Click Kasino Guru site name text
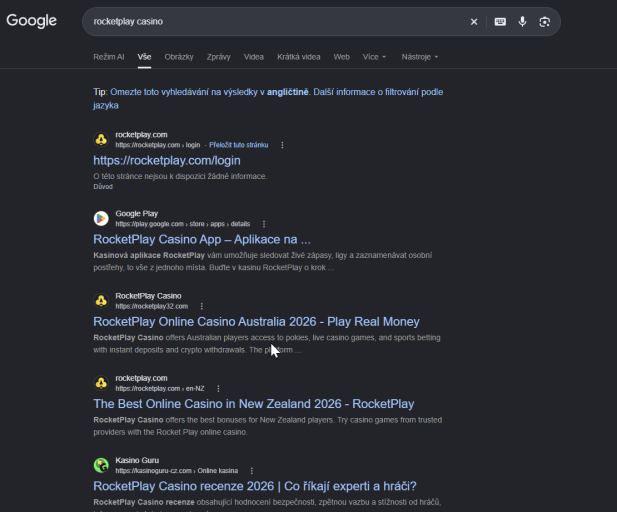617x512 pixels. pos(137,460)
